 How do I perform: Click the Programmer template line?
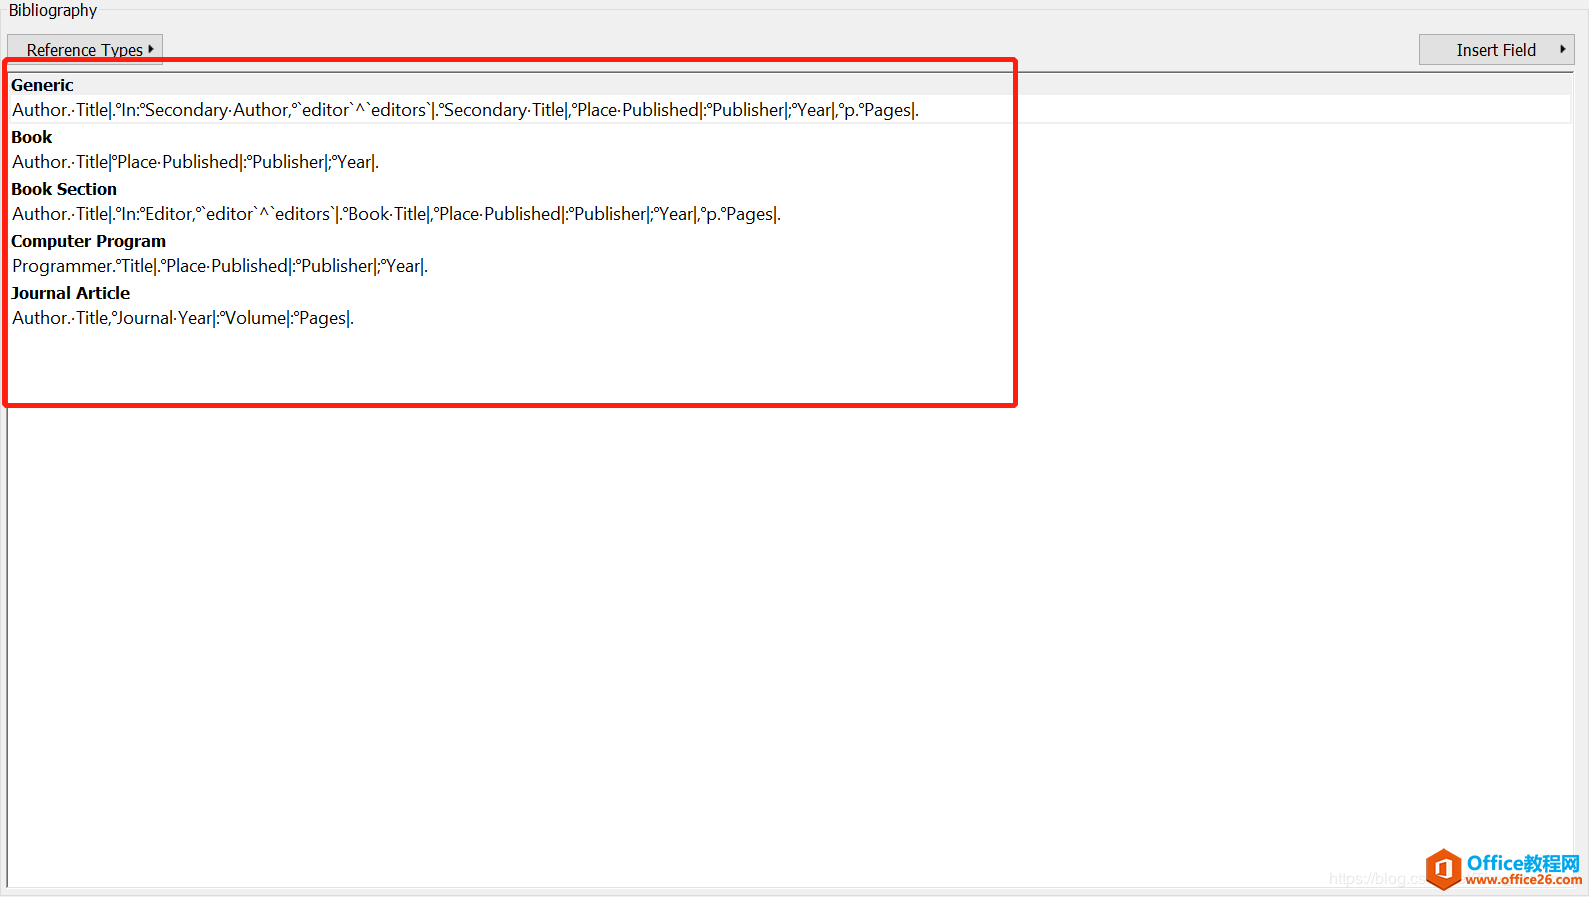click(x=220, y=266)
